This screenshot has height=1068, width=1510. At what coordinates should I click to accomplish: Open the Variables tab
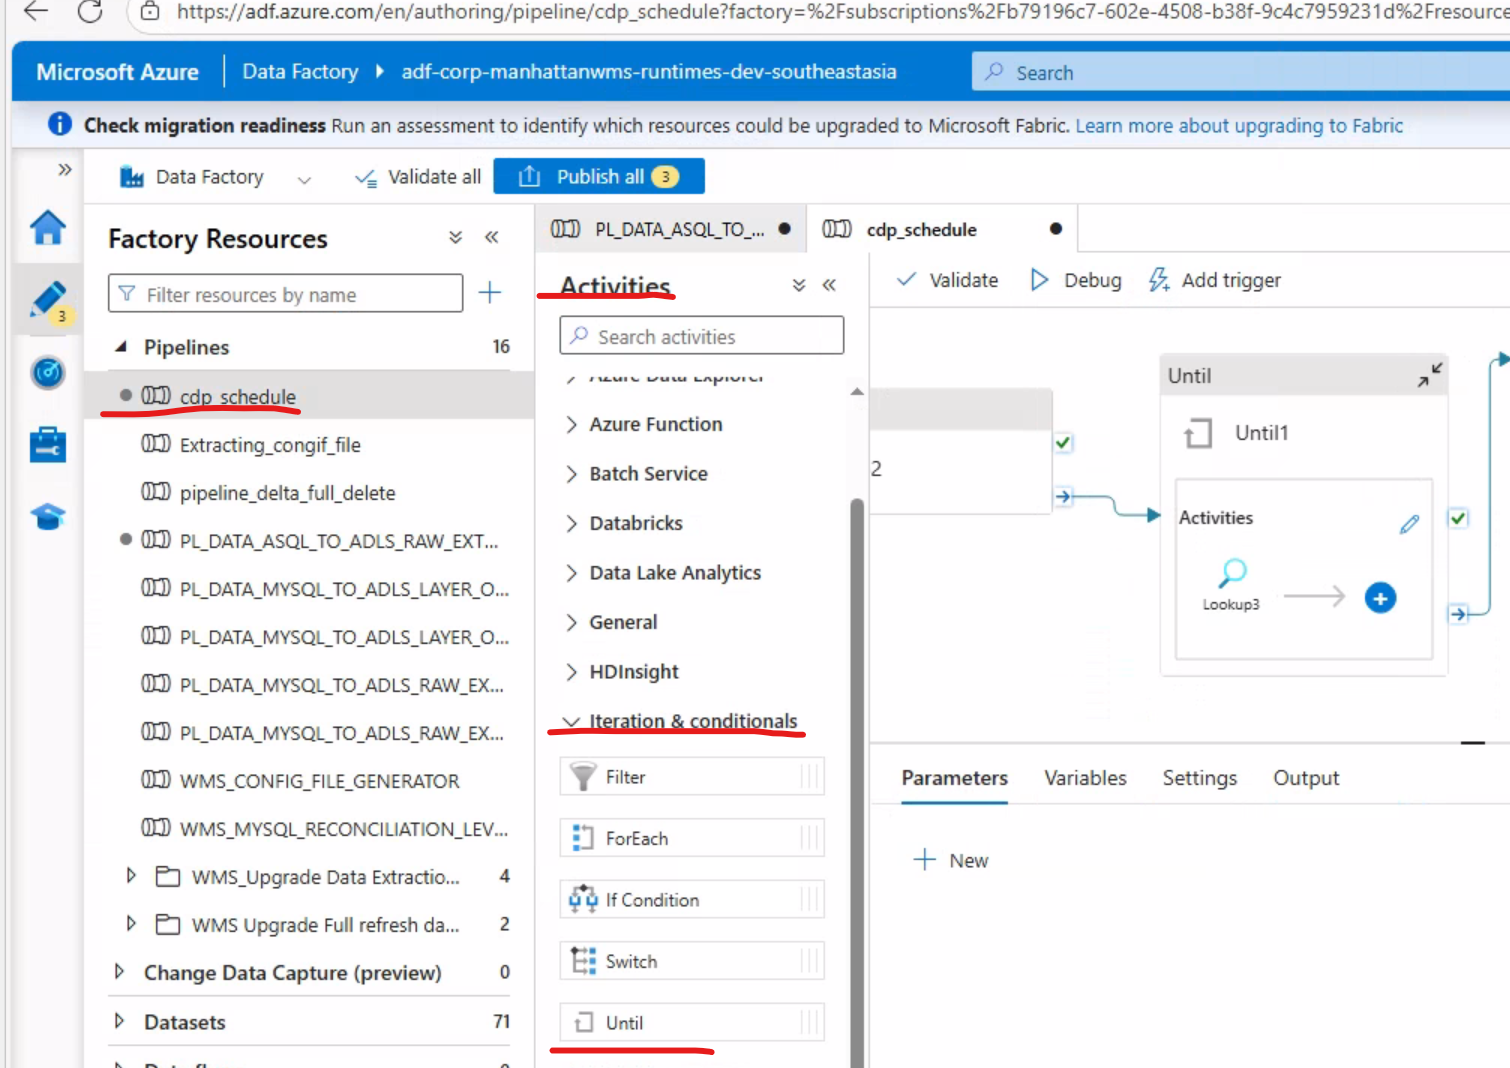click(1085, 778)
